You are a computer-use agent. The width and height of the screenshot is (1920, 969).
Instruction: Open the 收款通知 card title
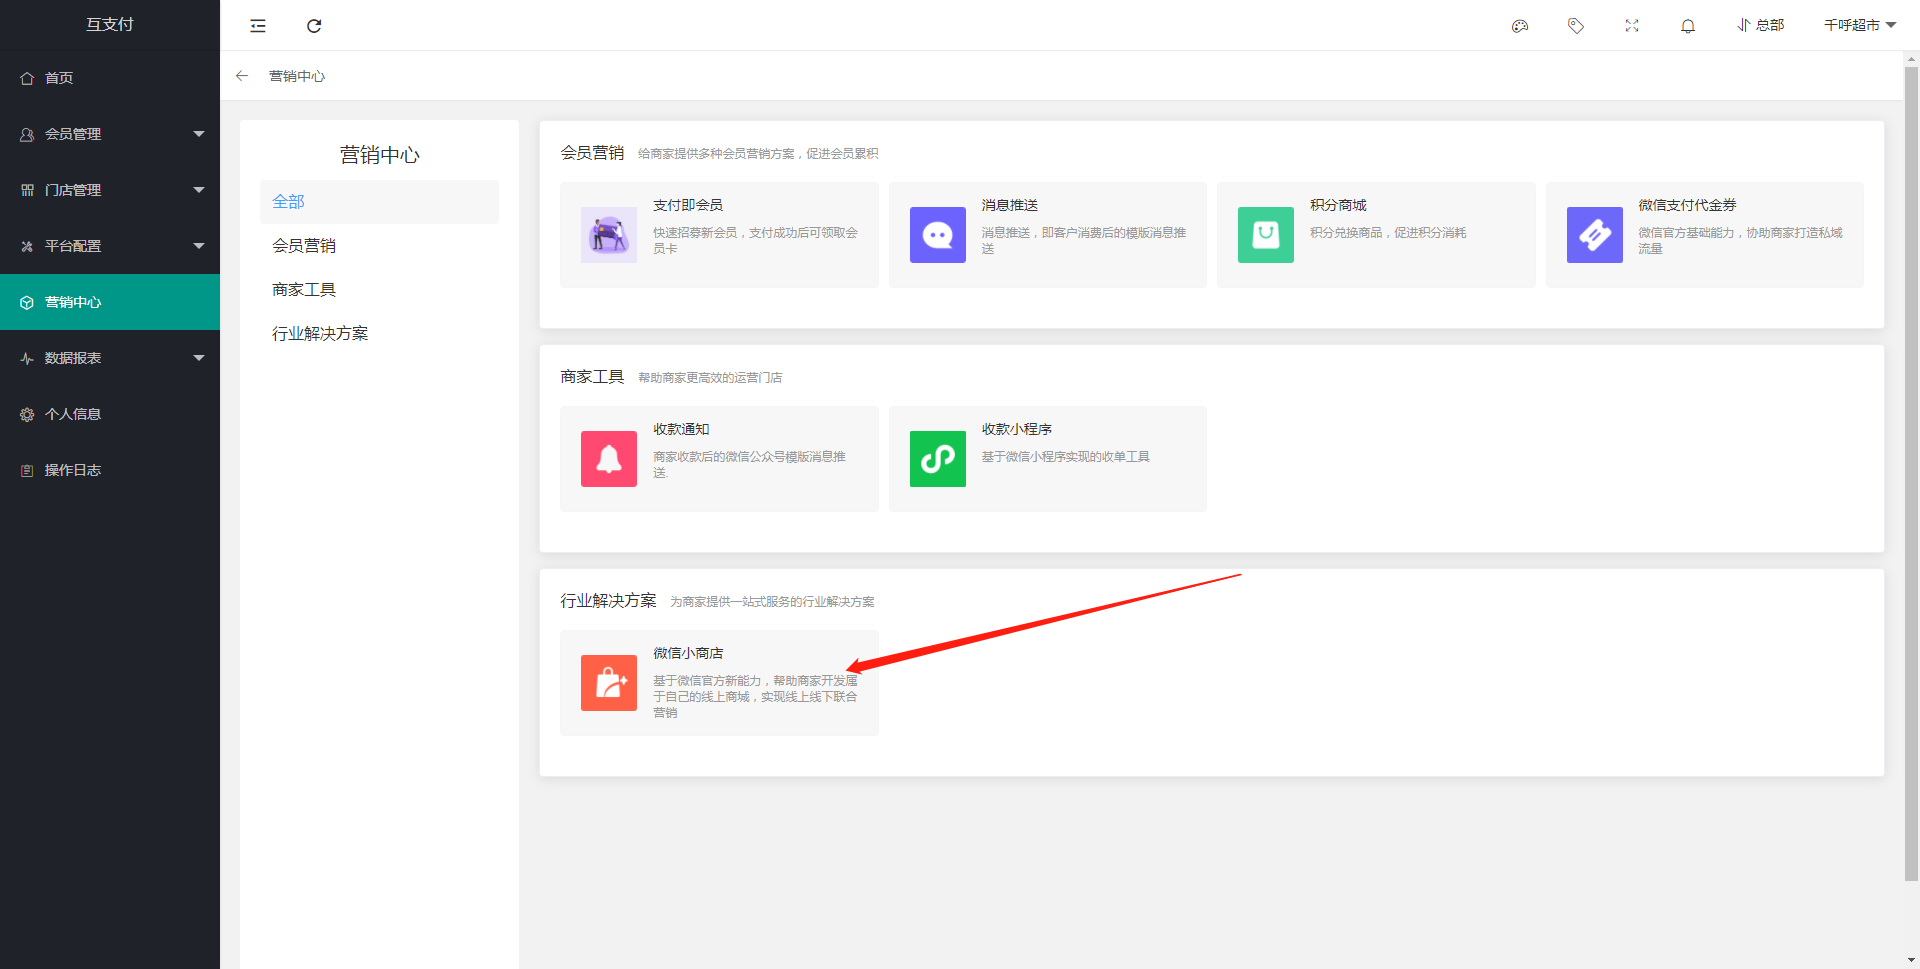[681, 429]
